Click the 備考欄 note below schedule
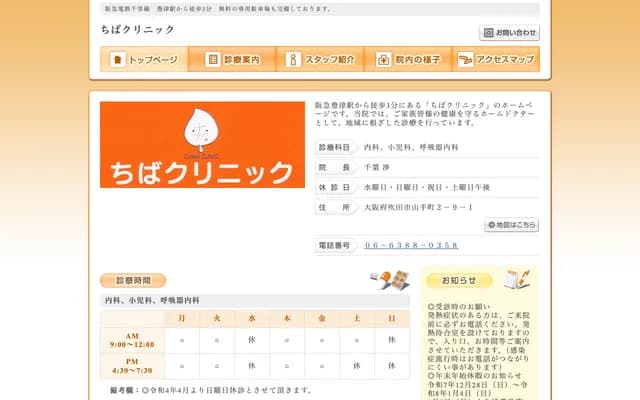Viewport: 640px width, 400px height. pyautogui.click(x=211, y=390)
